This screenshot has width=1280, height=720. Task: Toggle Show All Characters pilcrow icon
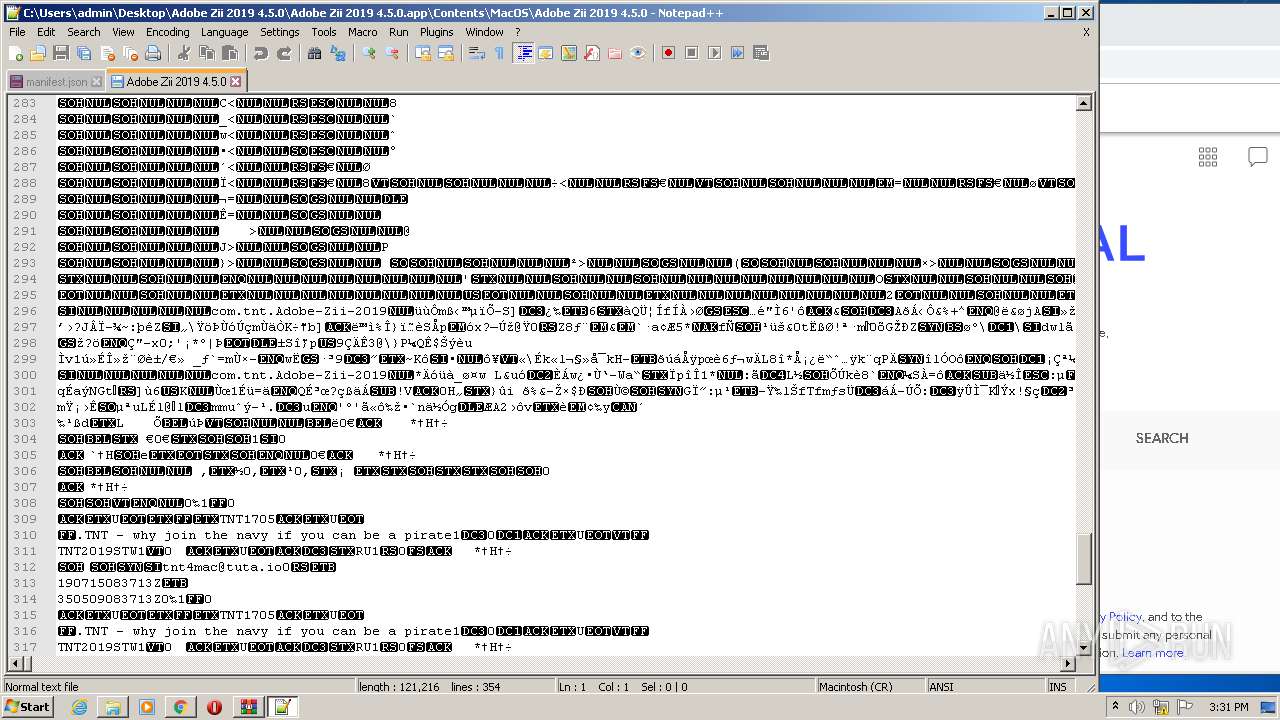[499, 53]
